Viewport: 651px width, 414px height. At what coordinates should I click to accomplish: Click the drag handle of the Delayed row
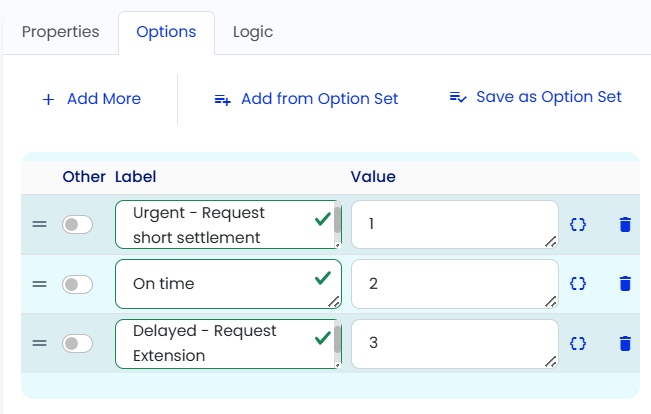pyautogui.click(x=39, y=343)
